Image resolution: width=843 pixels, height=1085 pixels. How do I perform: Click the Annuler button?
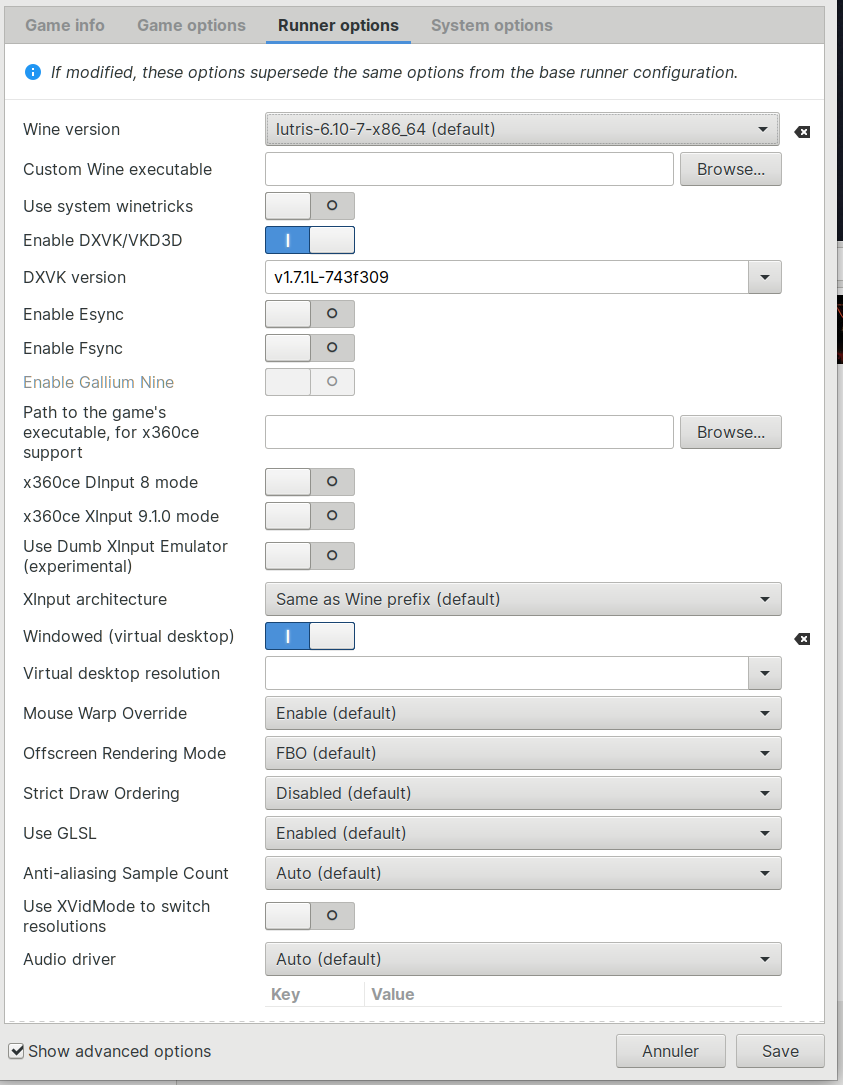click(670, 1051)
